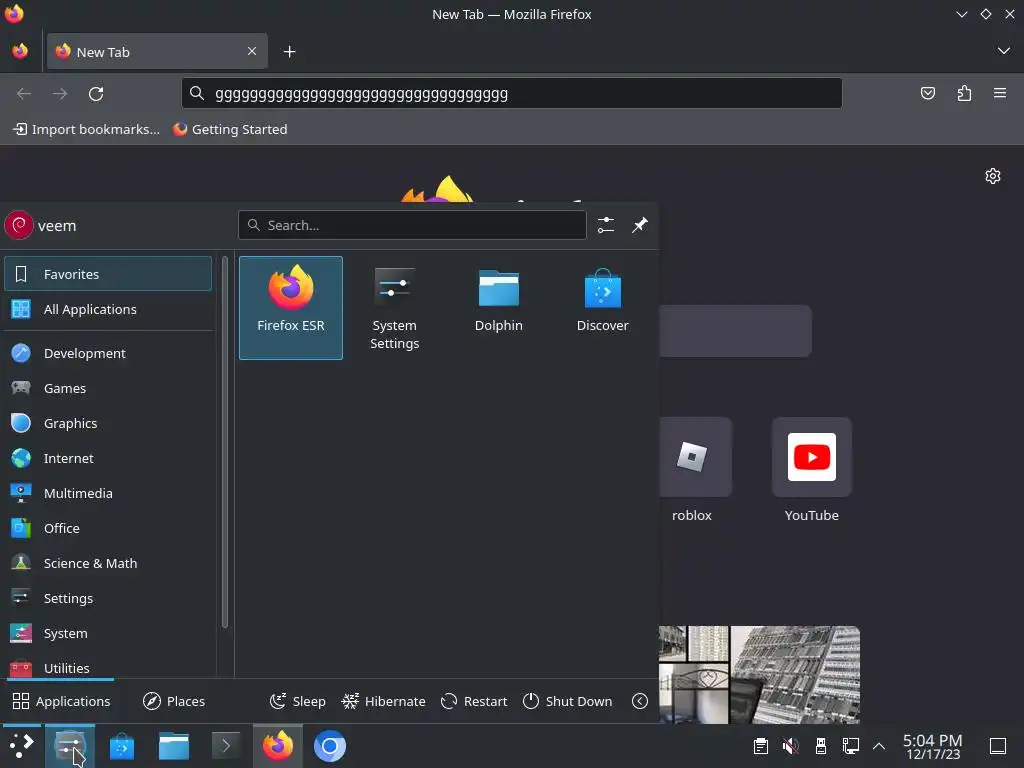Select Favorites in launcher sidebar
The width and height of the screenshot is (1024, 768).
108,274
